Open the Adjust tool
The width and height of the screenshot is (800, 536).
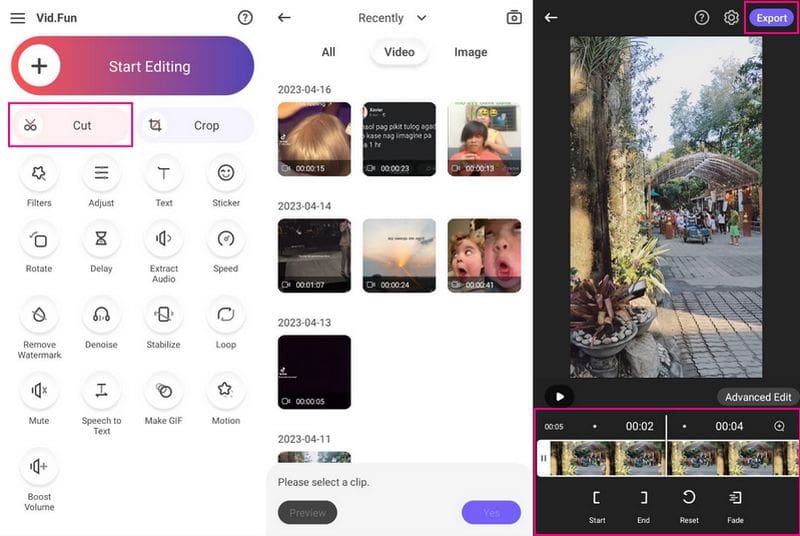[101, 182]
